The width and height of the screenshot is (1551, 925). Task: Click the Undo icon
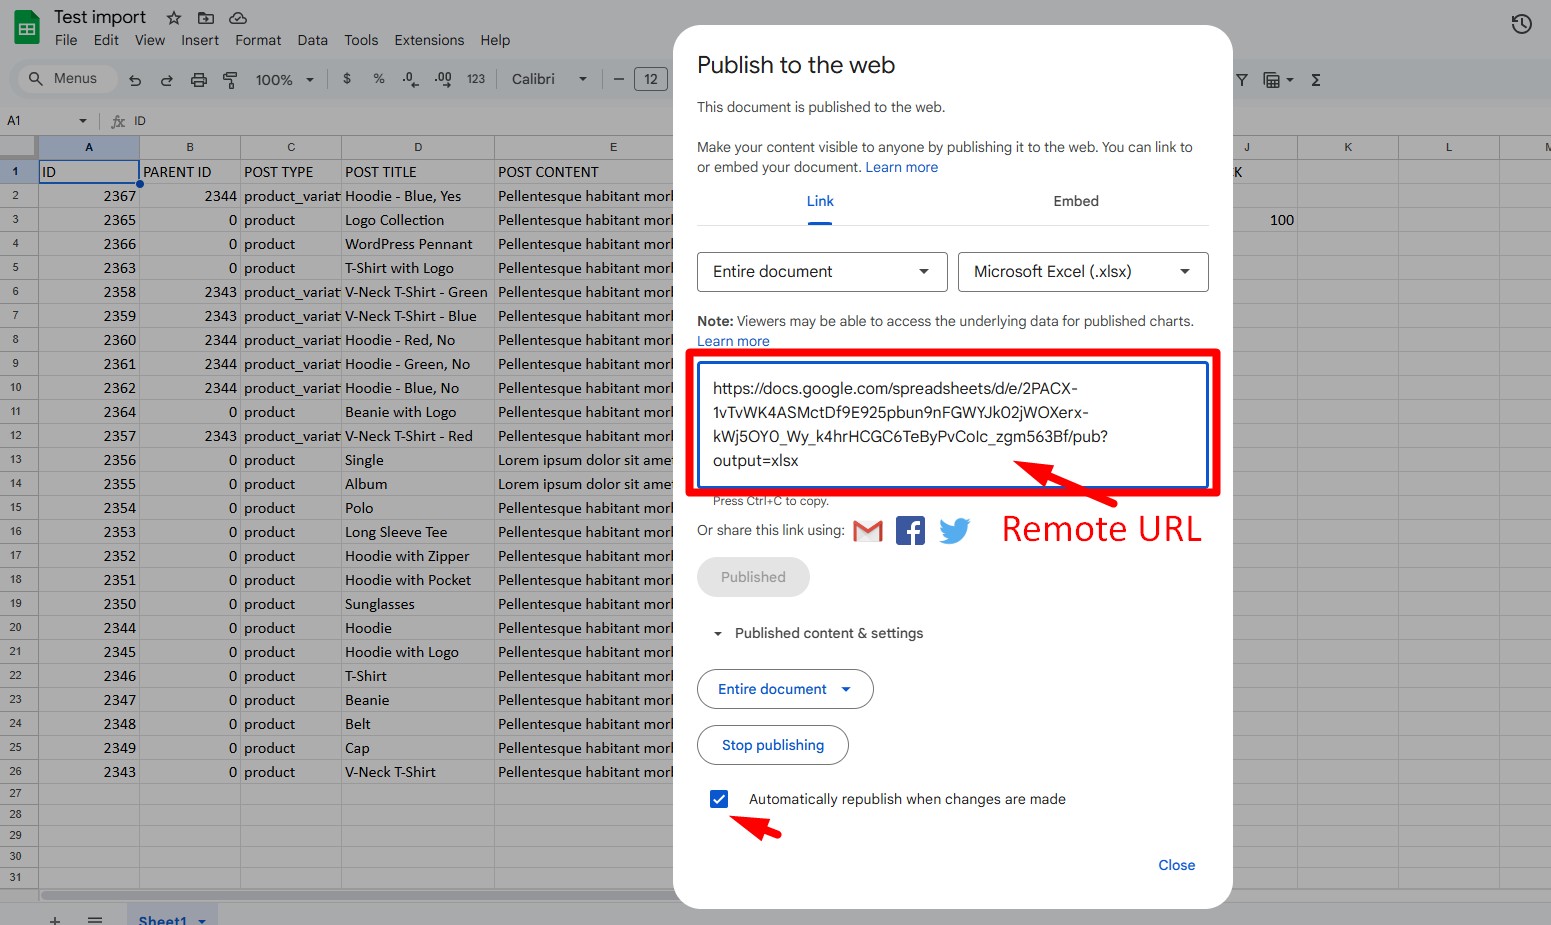point(135,79)
